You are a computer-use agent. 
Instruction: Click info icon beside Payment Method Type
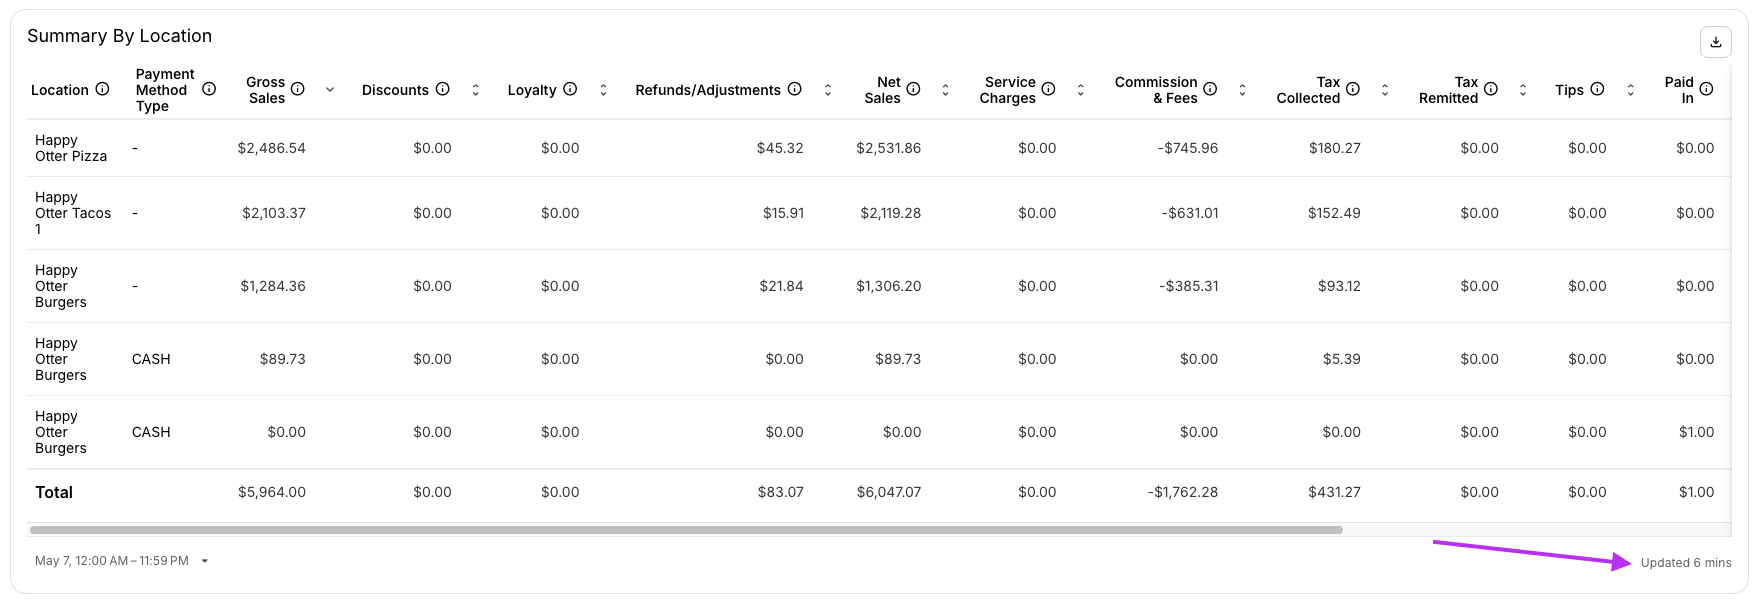click(209, 89)
